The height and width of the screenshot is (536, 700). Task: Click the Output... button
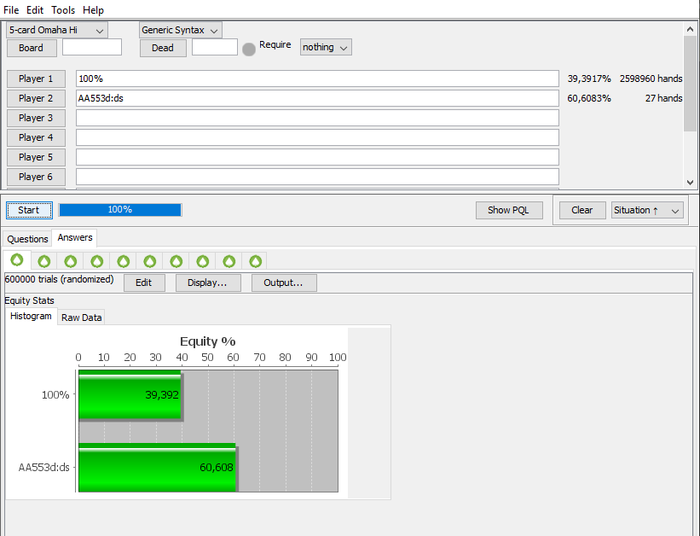284,283
